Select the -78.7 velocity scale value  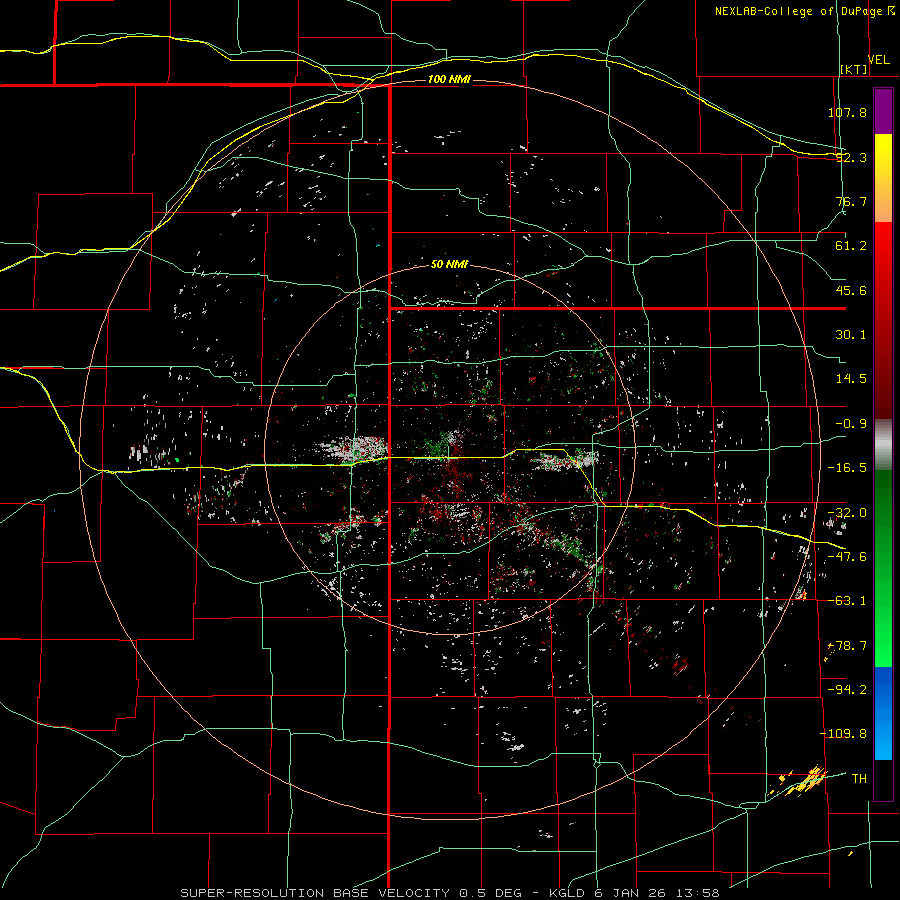click(x=847, y=646)
